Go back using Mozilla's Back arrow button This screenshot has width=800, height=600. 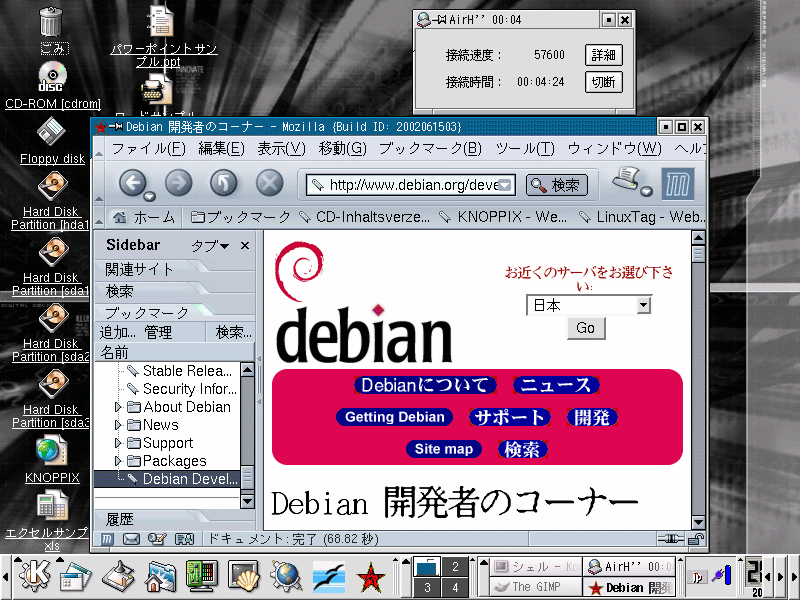[132, 183]
